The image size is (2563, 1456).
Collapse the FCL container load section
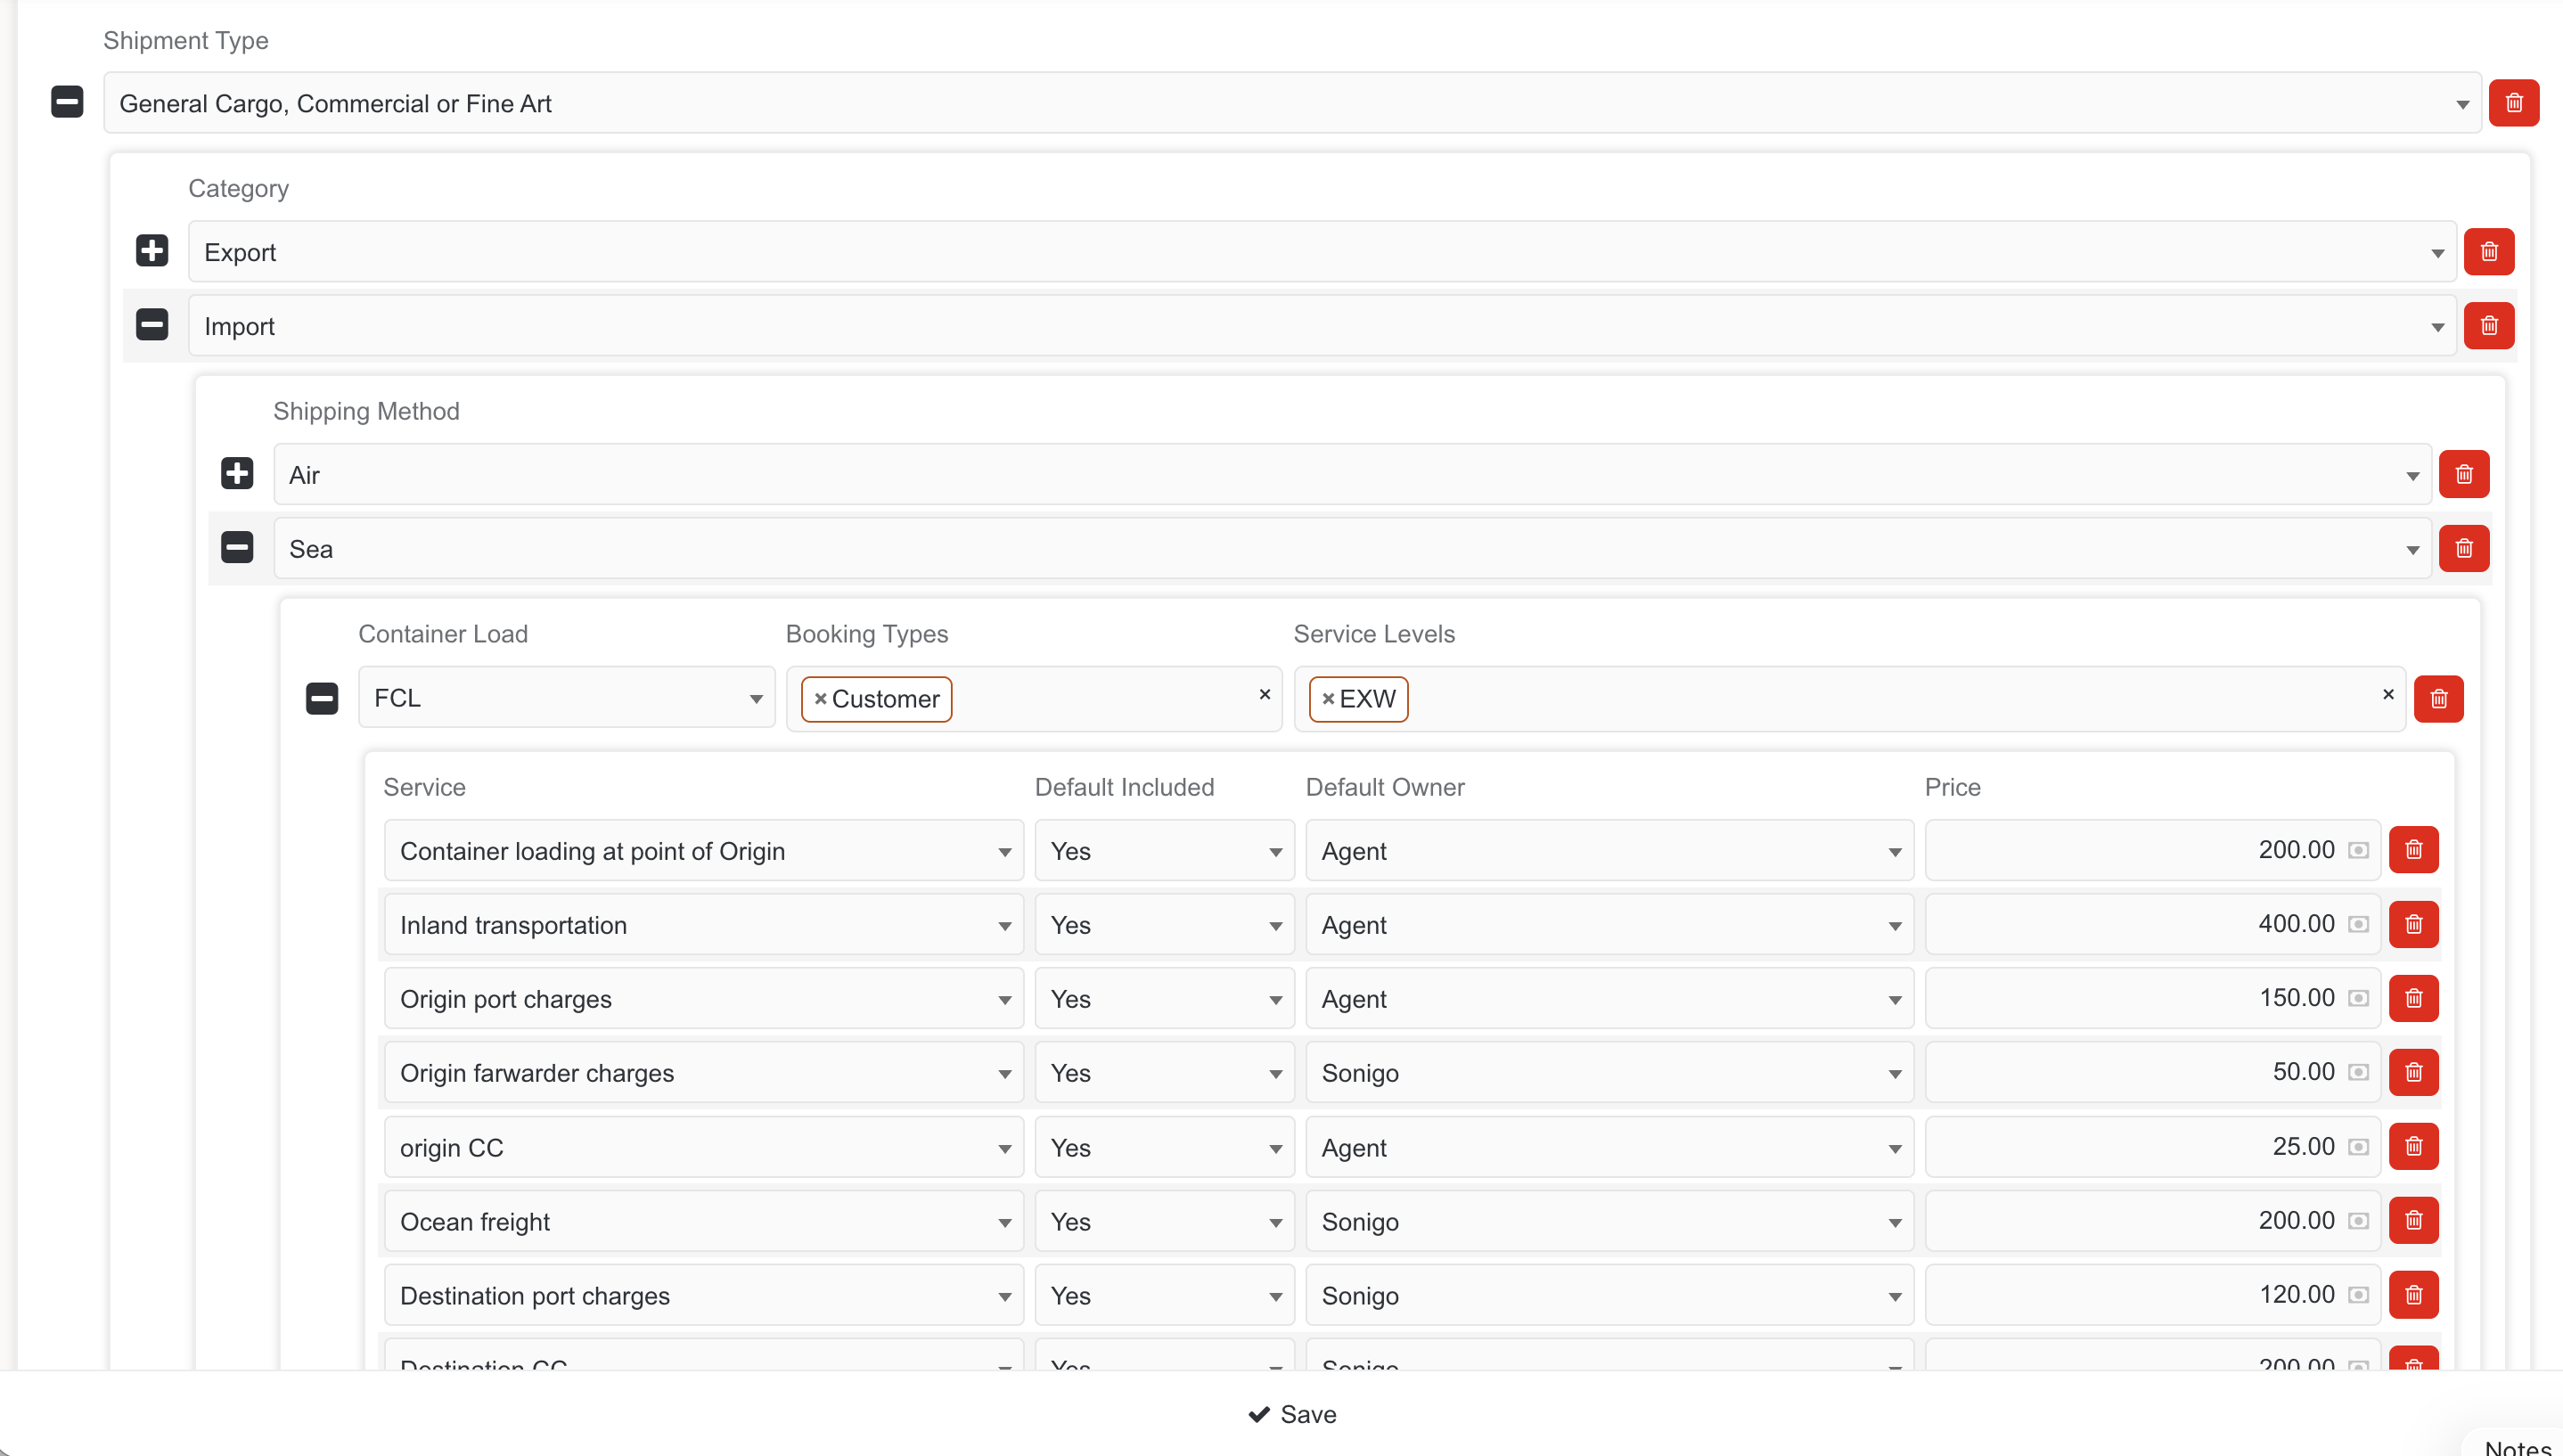322,698
